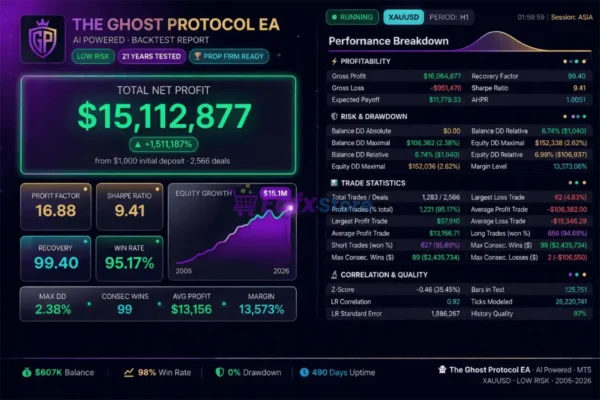Click the Gross Loss row
600x400 pixels.
[396, 88]
